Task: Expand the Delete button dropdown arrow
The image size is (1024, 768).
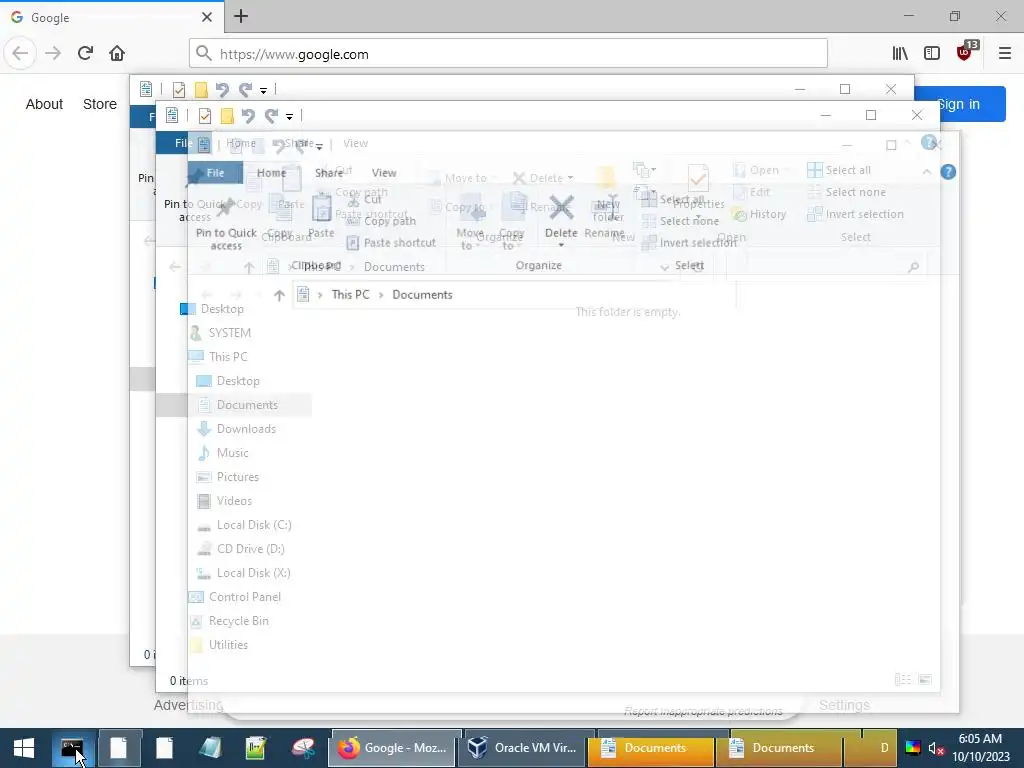Action: [x=561, y=246]
